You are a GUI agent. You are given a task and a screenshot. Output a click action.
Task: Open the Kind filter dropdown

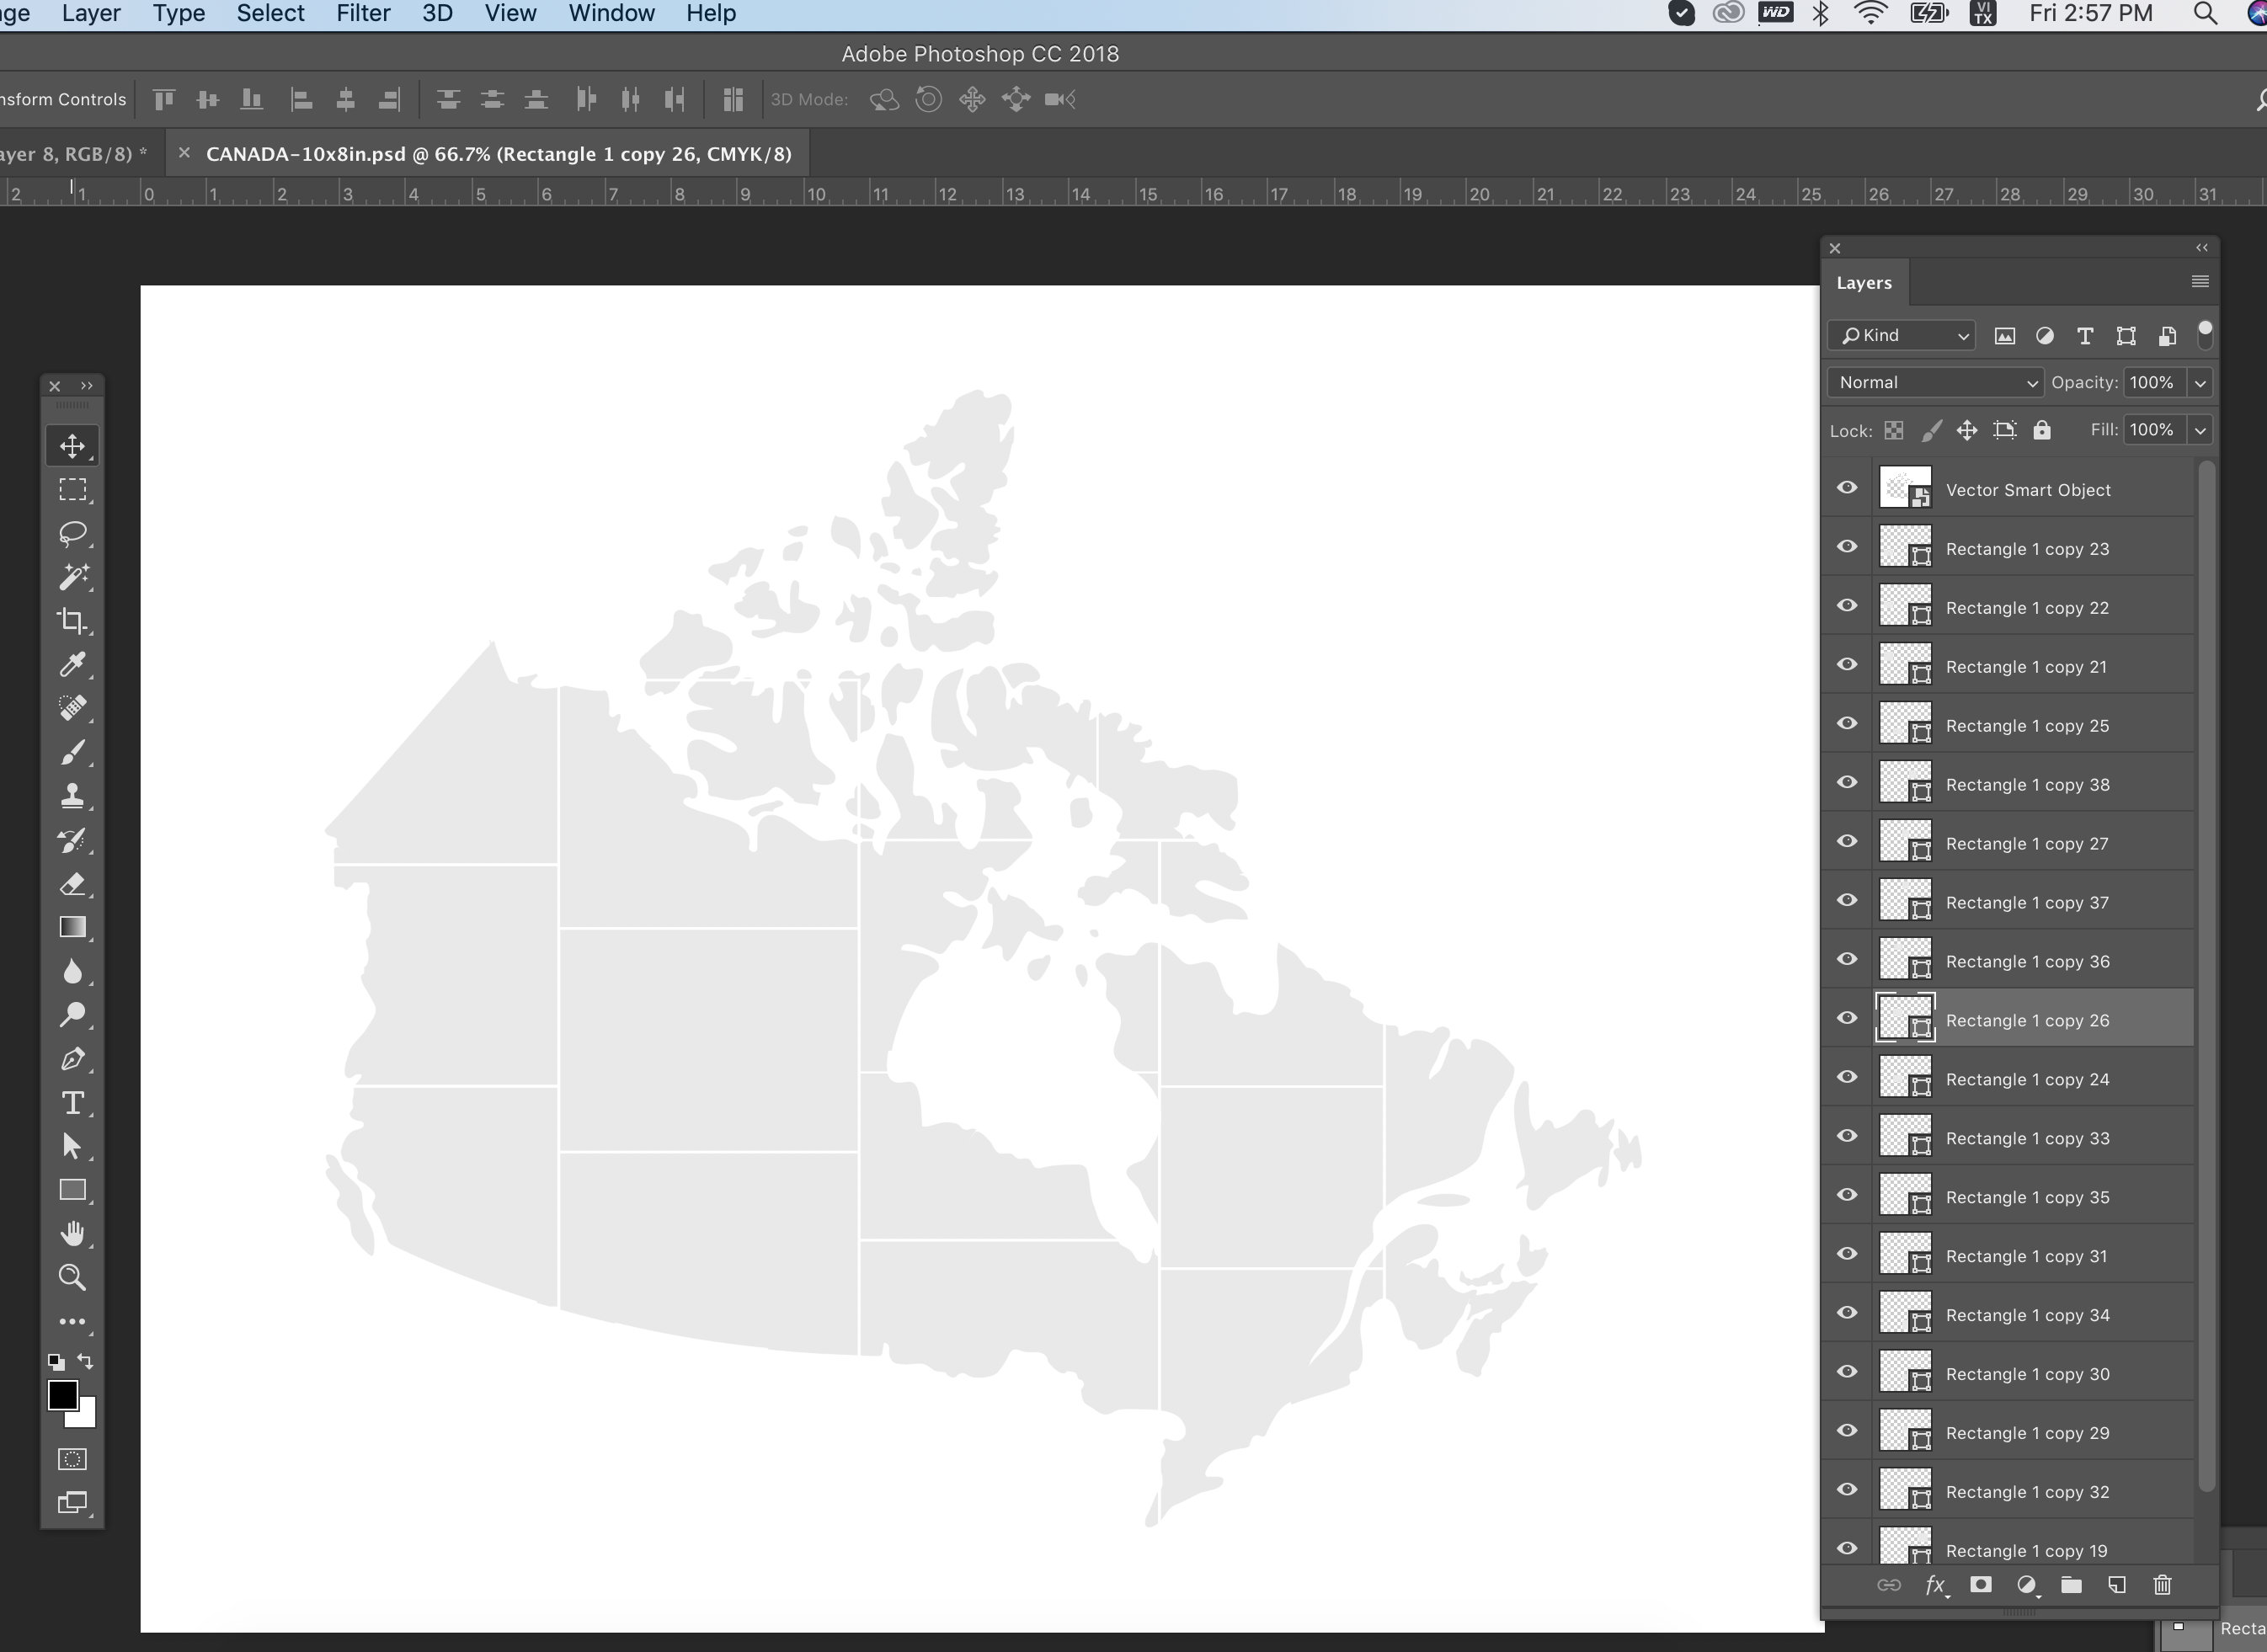[x=1900, y=335]
